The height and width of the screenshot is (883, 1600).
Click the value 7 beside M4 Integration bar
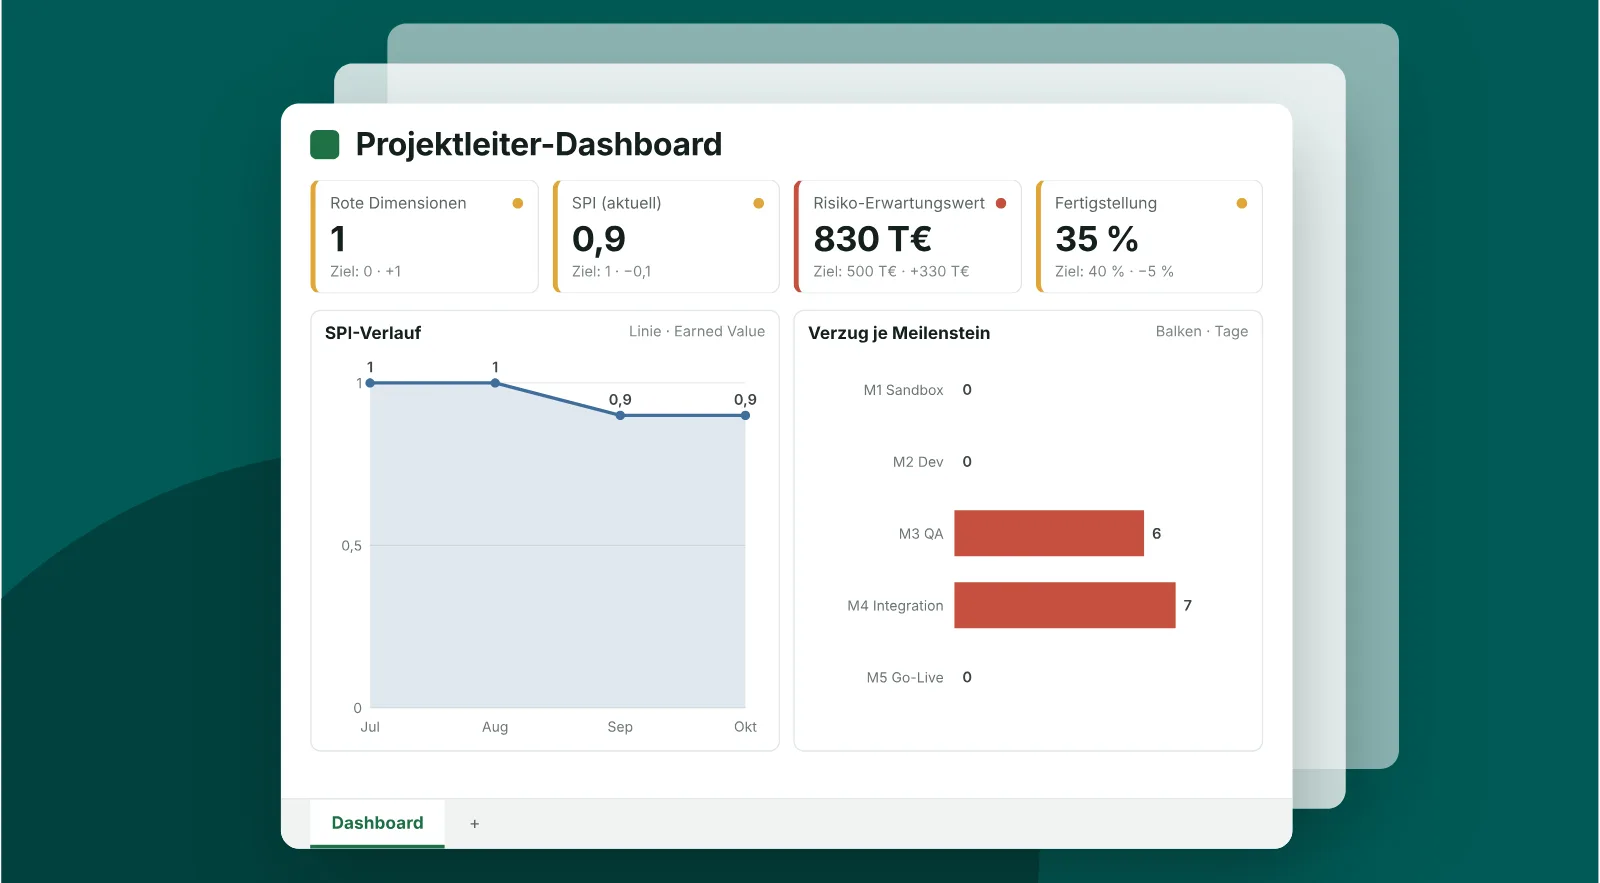coord(1188,605)
